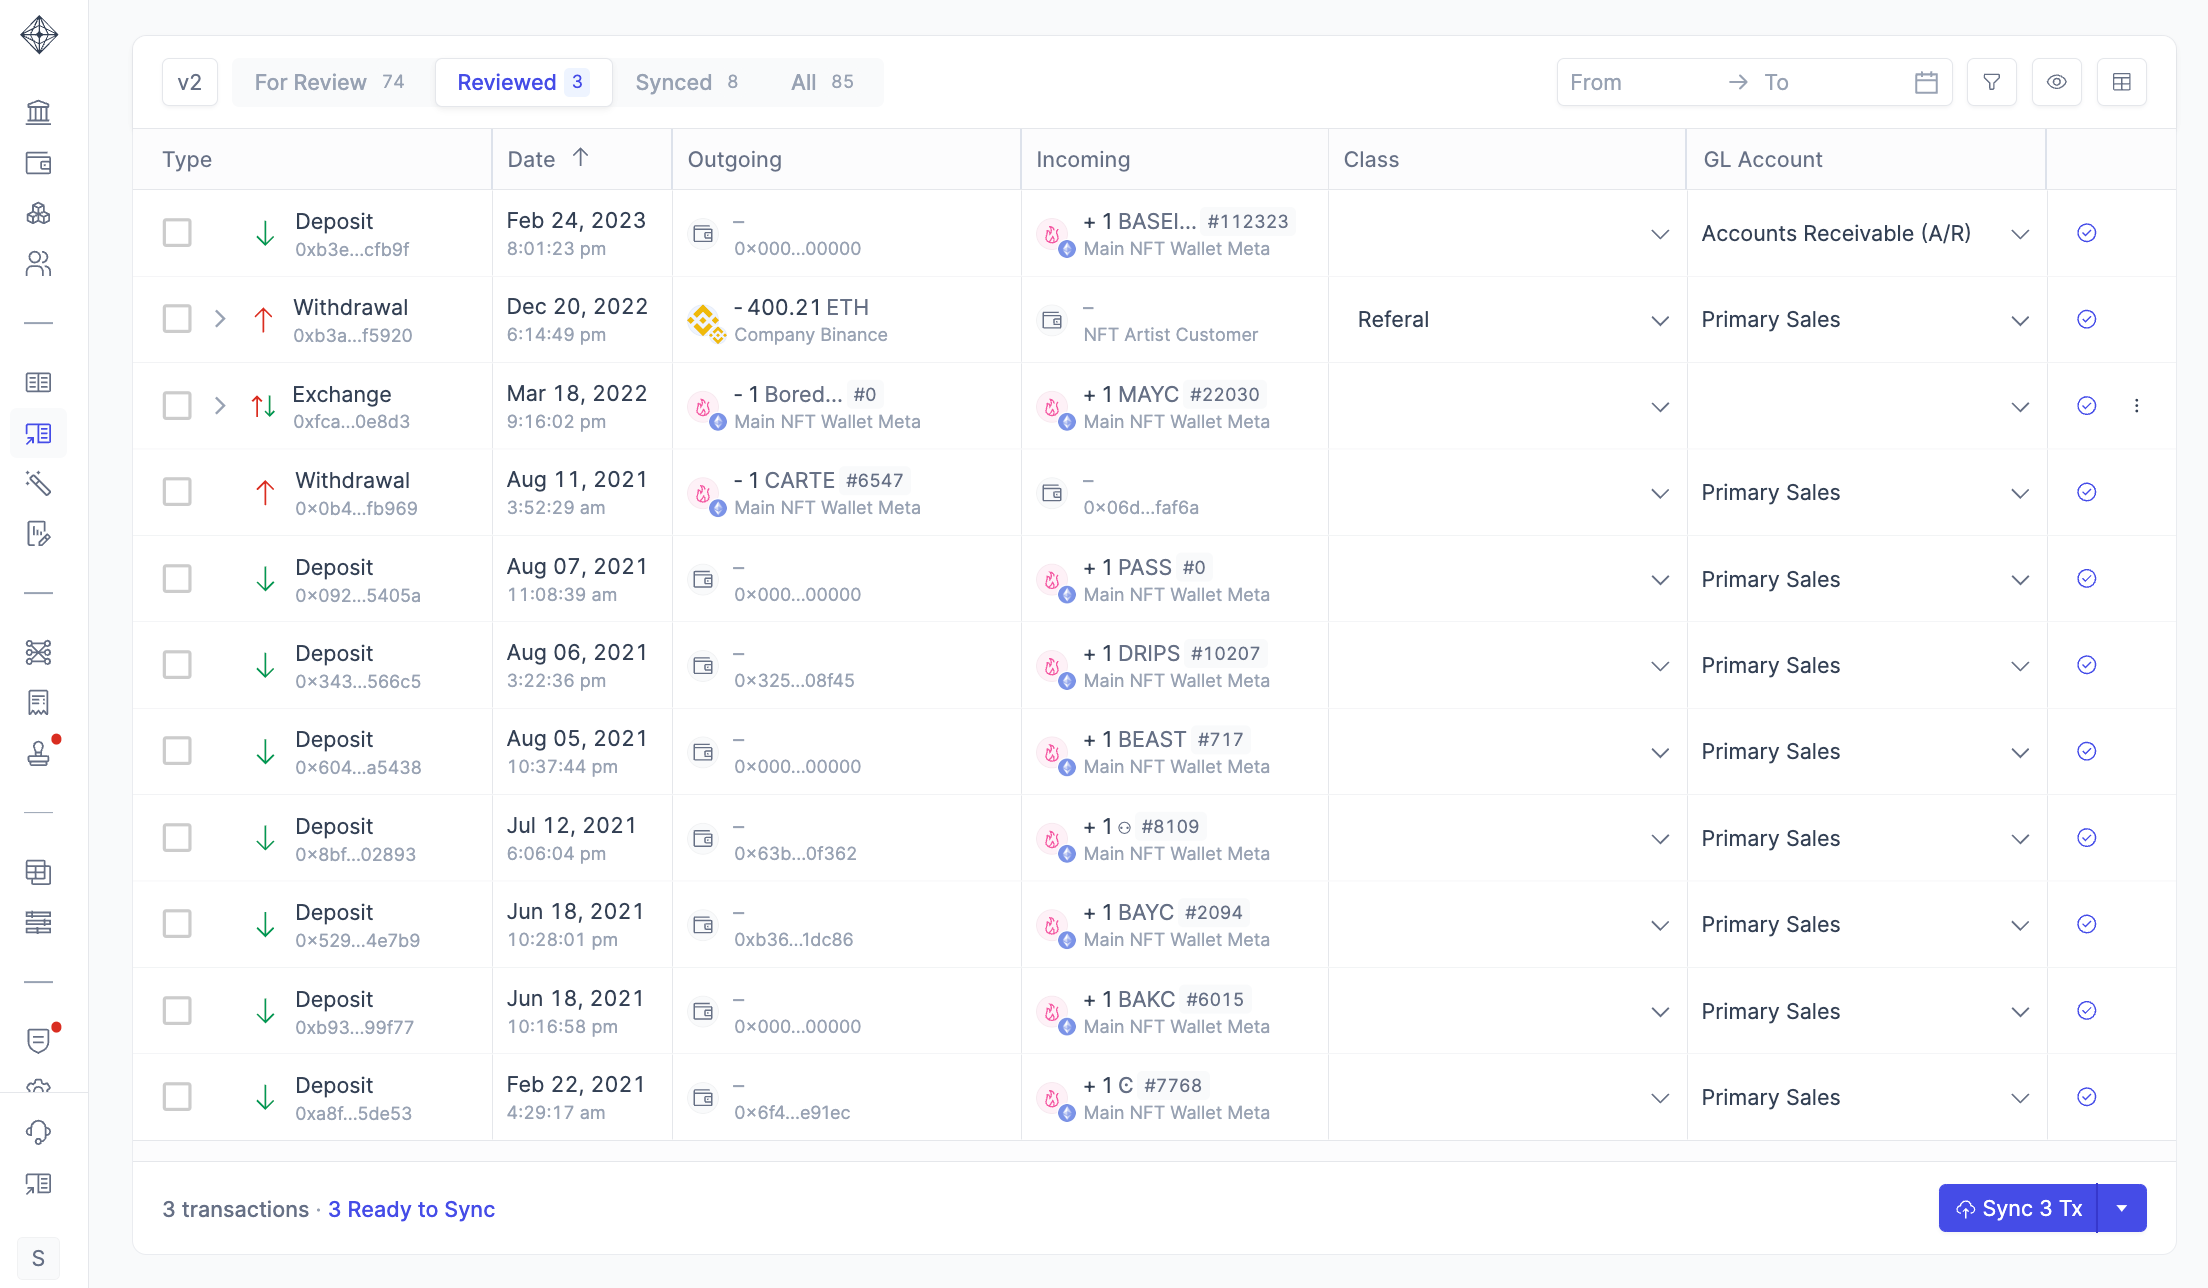2208x1288 pixels.
Task: Click the calendar icon in the date range
Action: 1926,82
